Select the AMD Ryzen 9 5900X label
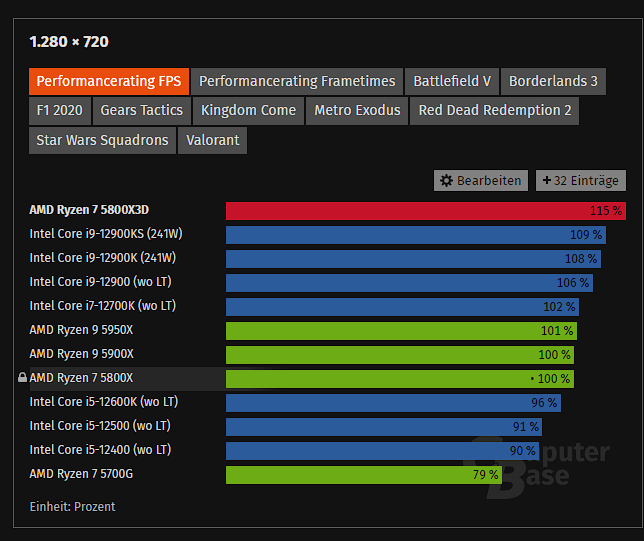Screen dimensions: 644x541 (82, 354)
